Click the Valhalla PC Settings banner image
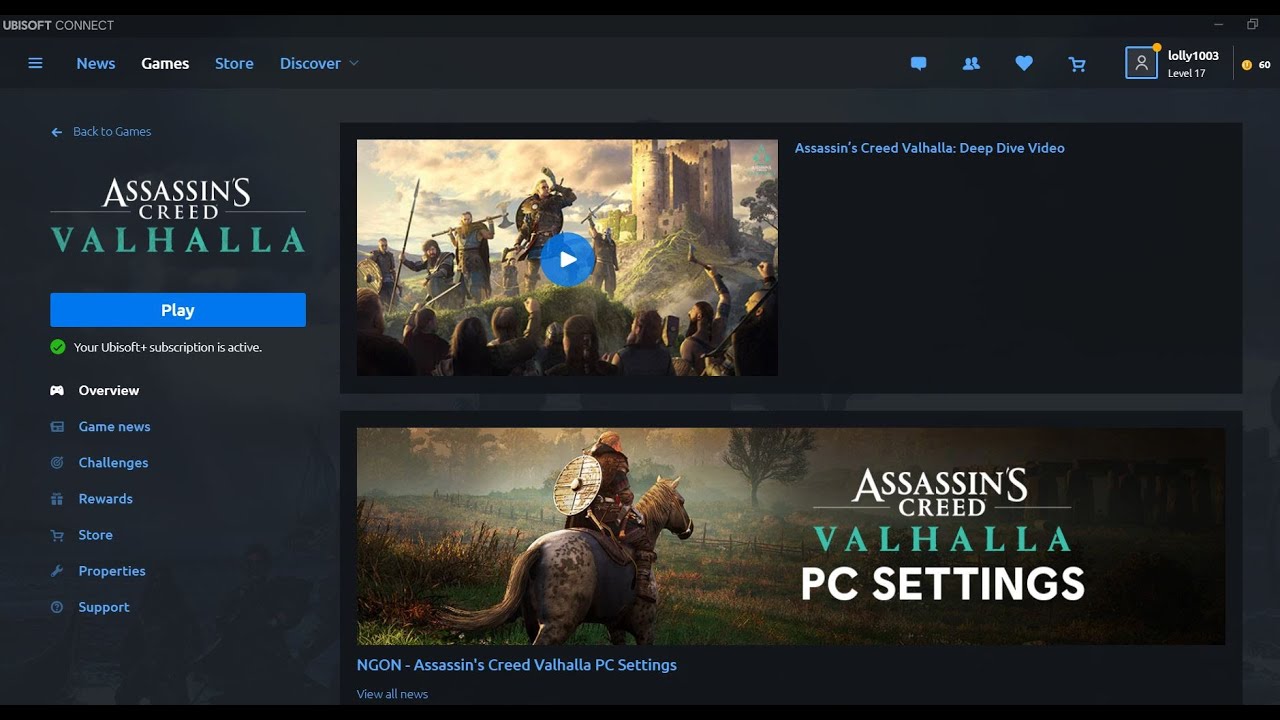Viewport: 1280px width, 720px height. coord(791,536)
